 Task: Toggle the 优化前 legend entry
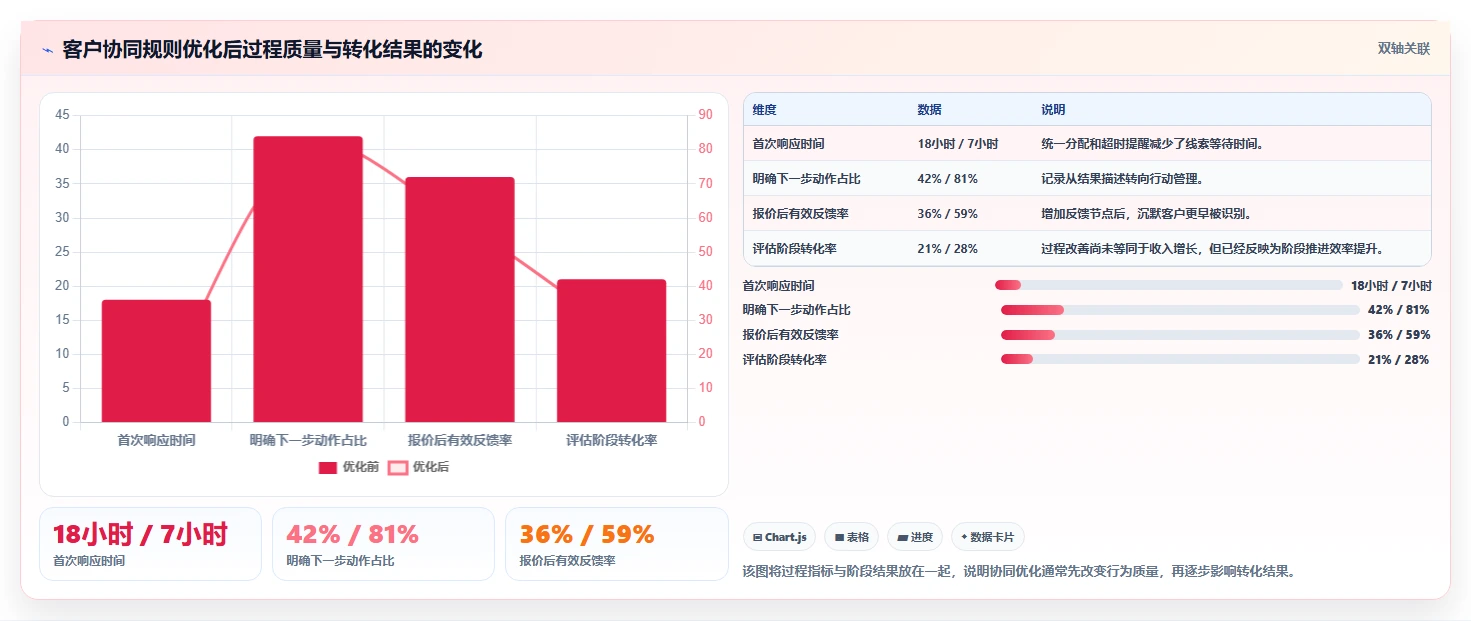(348, 467)
